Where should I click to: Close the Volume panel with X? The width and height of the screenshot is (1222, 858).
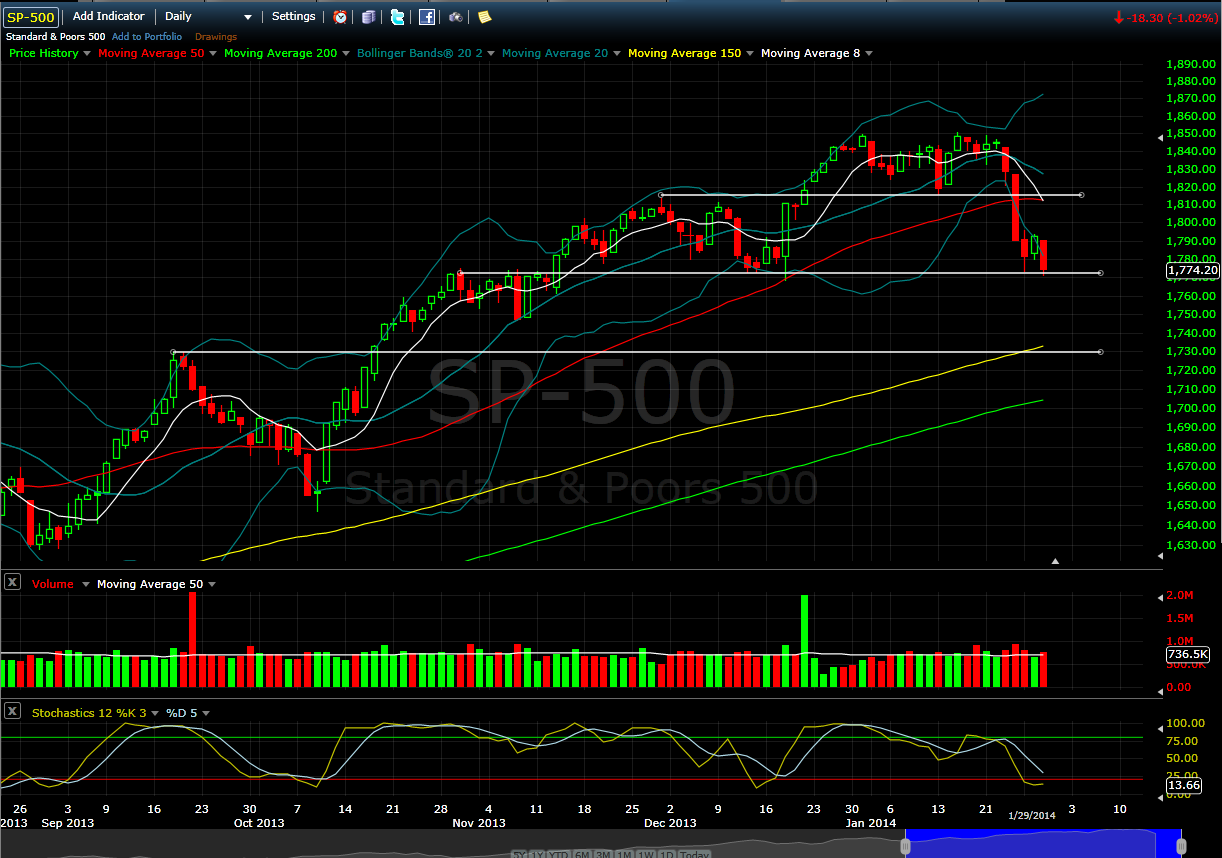(x=12, y=583)
